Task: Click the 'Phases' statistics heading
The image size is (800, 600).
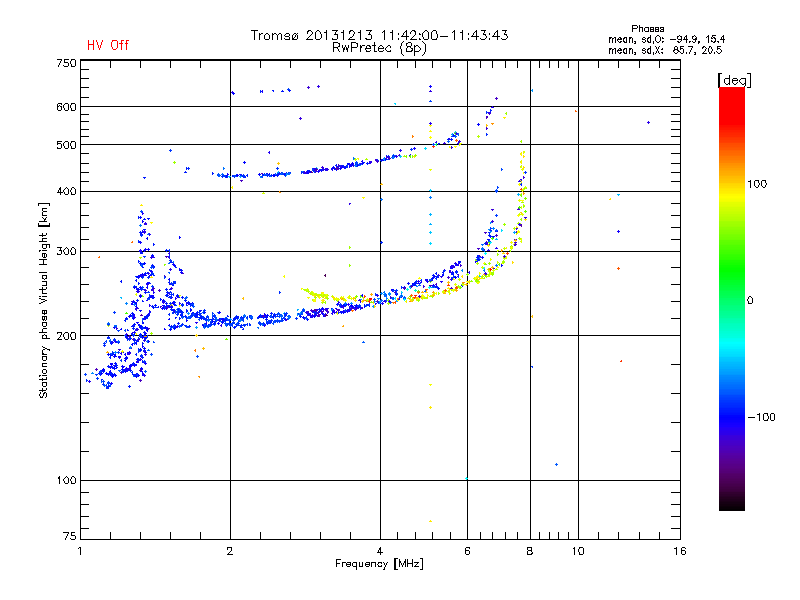Action: [647, 29]
